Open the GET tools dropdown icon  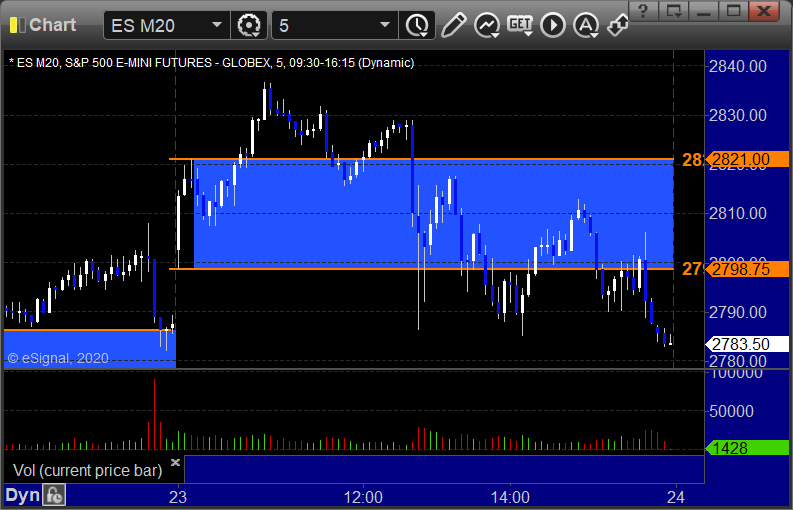coord(520,25)
